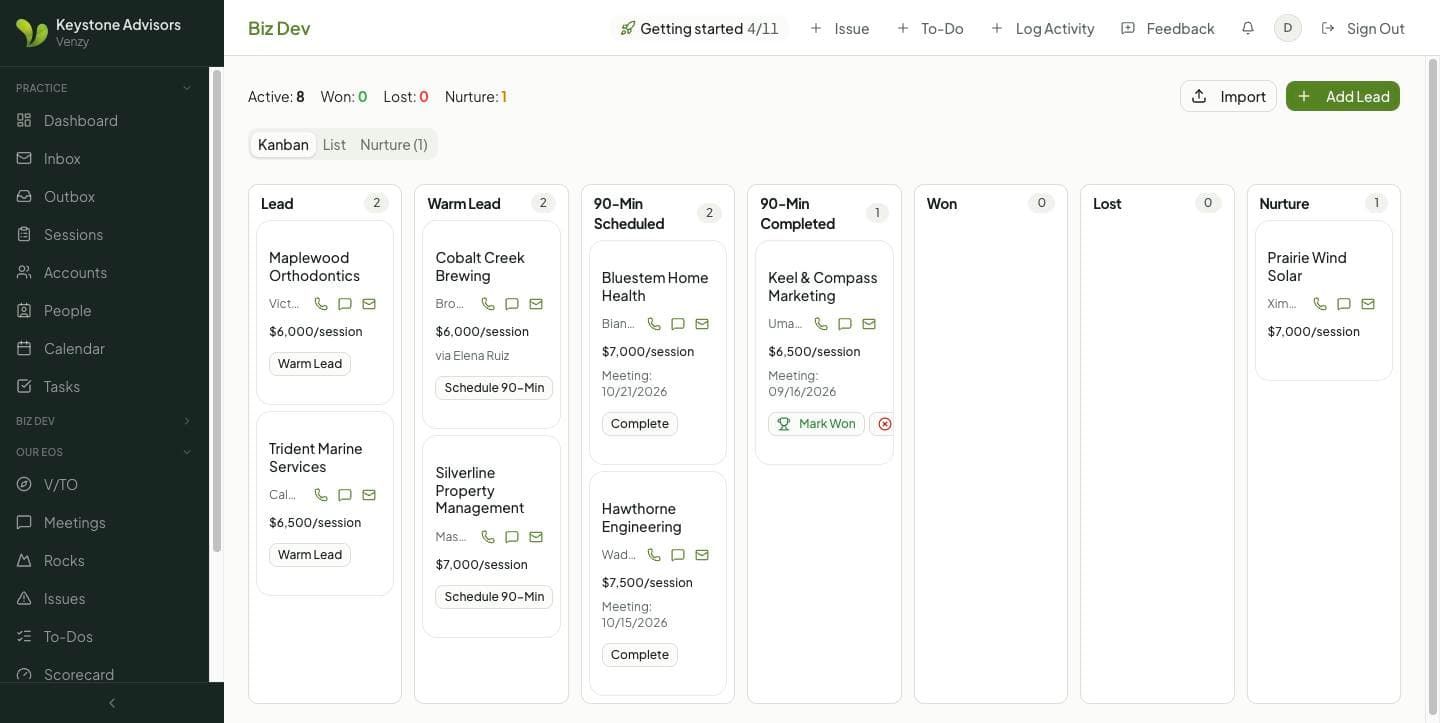Screen dimensions: 1440x723
Task: Click envelope icon on Hawthorne Engineering card
Action: click(702, 555)
